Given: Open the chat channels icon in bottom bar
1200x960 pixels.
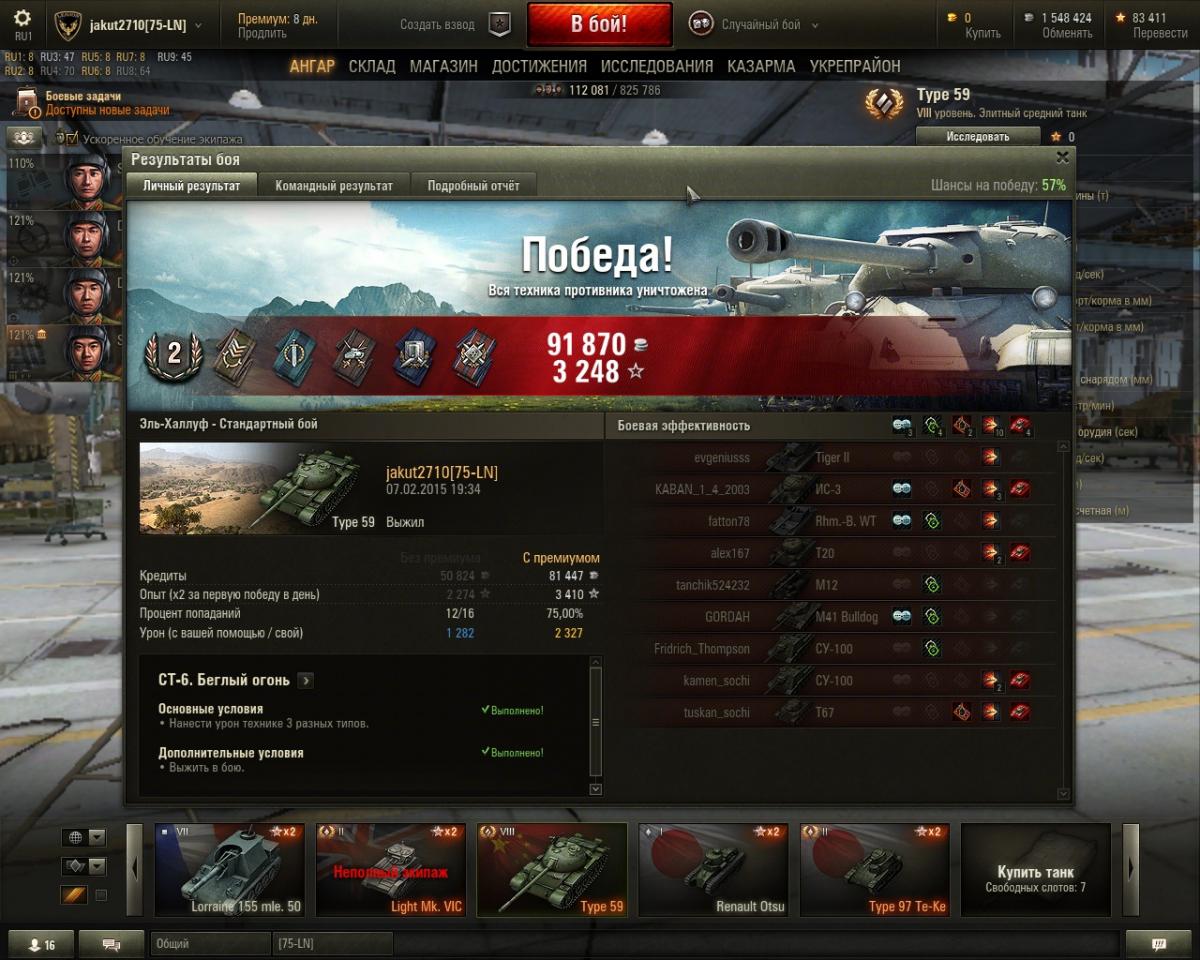Looking at the screenshot, I should 111,944.
